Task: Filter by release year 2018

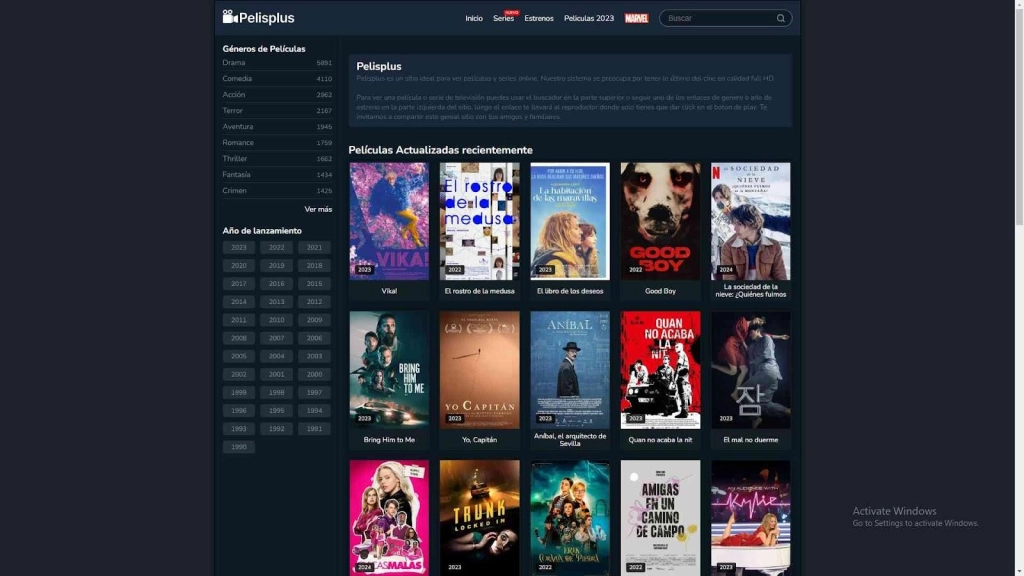Action: pos(314,266)
